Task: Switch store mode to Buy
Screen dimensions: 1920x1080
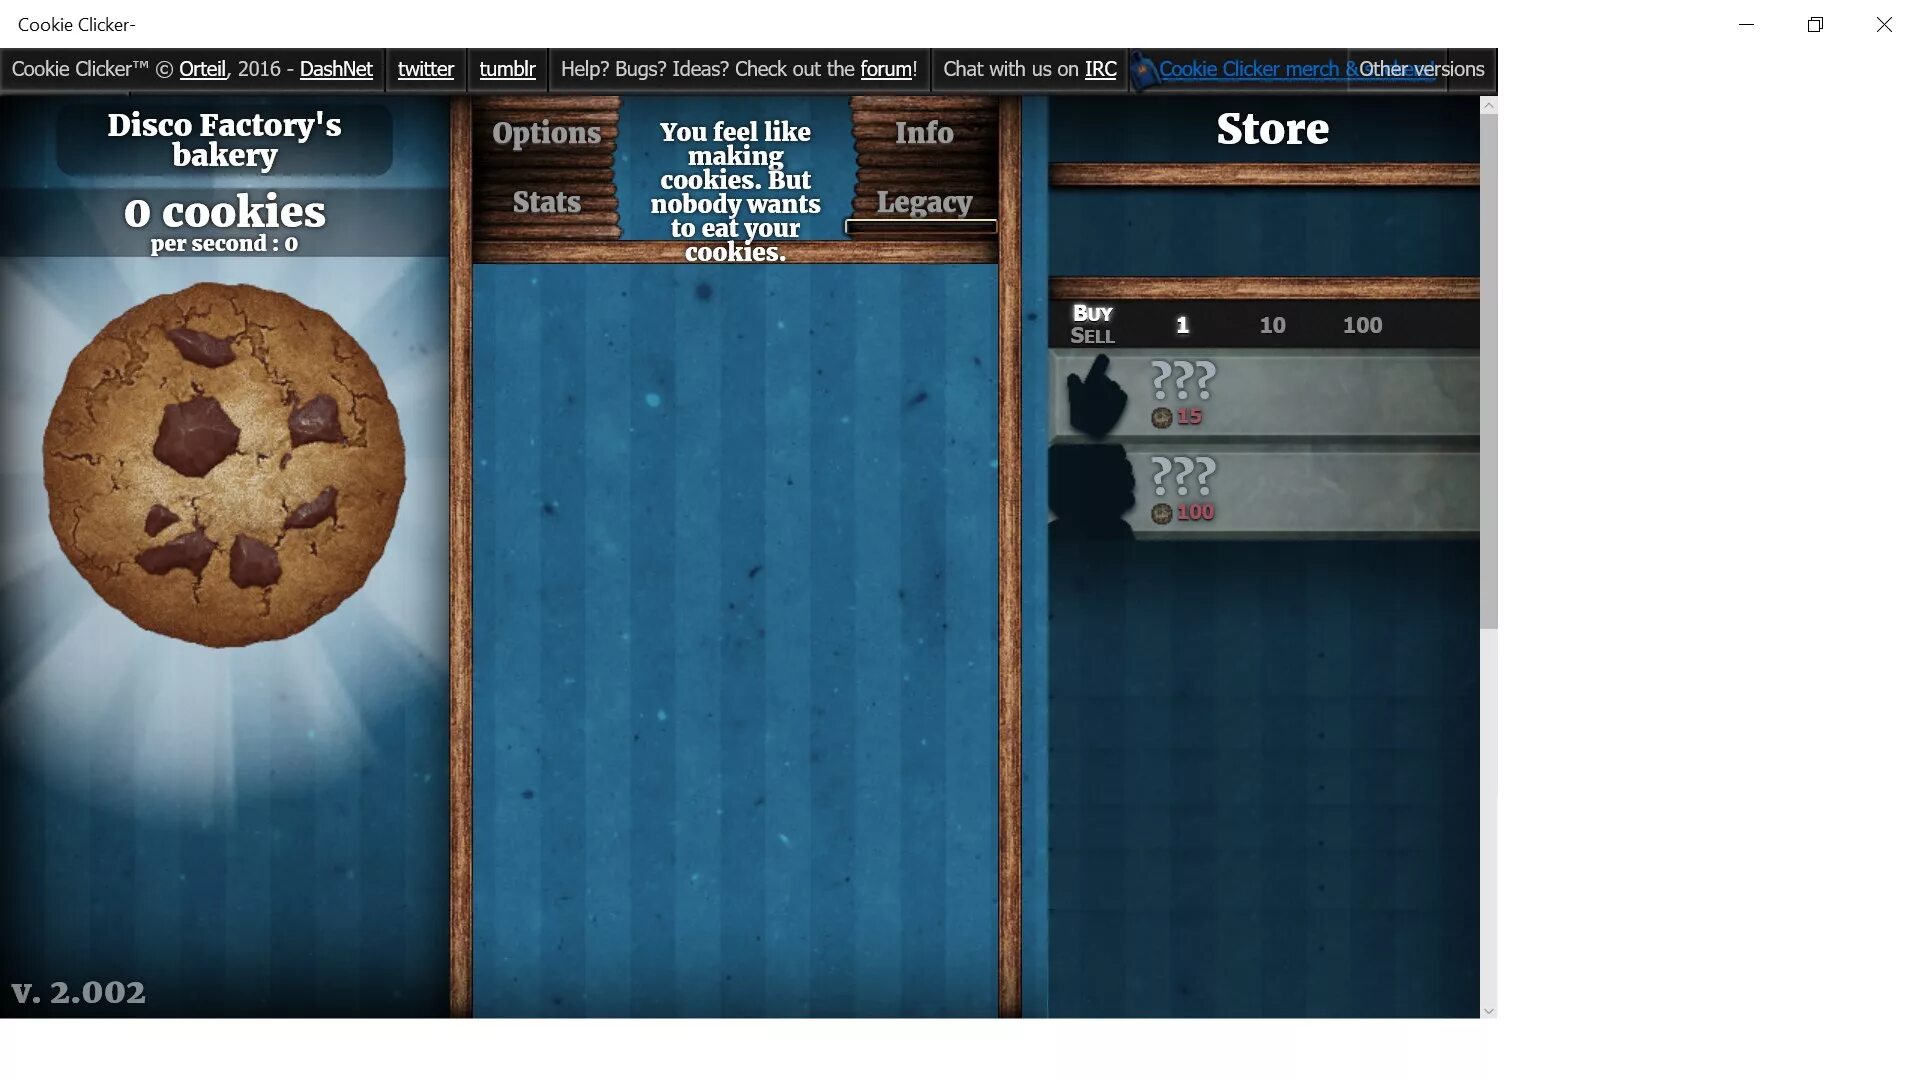Action: pyautogui.click(x=1092, y=313)
